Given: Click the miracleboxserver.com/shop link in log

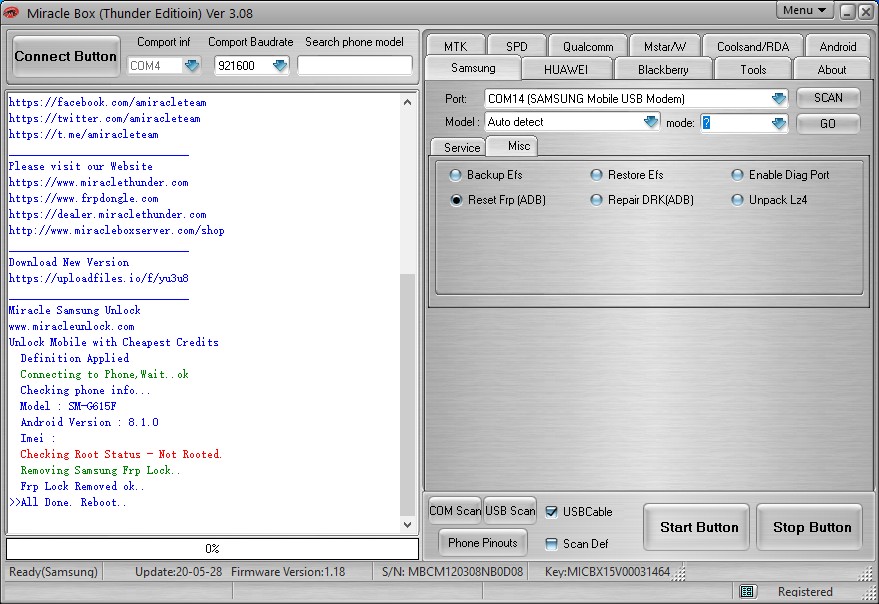Looking at the screenshot, I should point(117,230).
